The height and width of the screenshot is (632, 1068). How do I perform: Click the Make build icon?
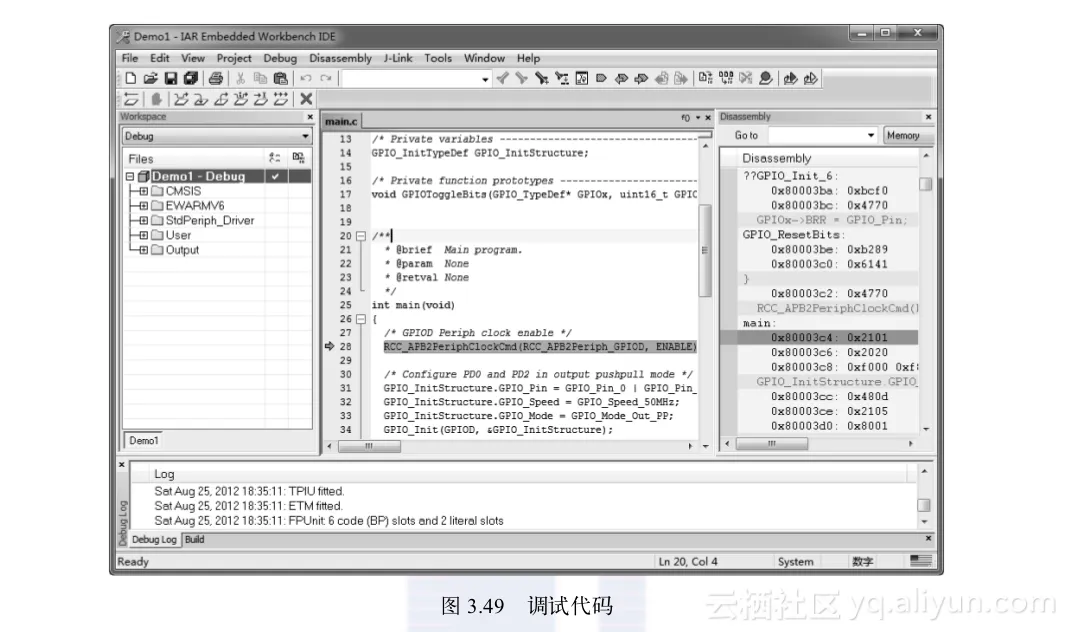click(x=726, y=79)
